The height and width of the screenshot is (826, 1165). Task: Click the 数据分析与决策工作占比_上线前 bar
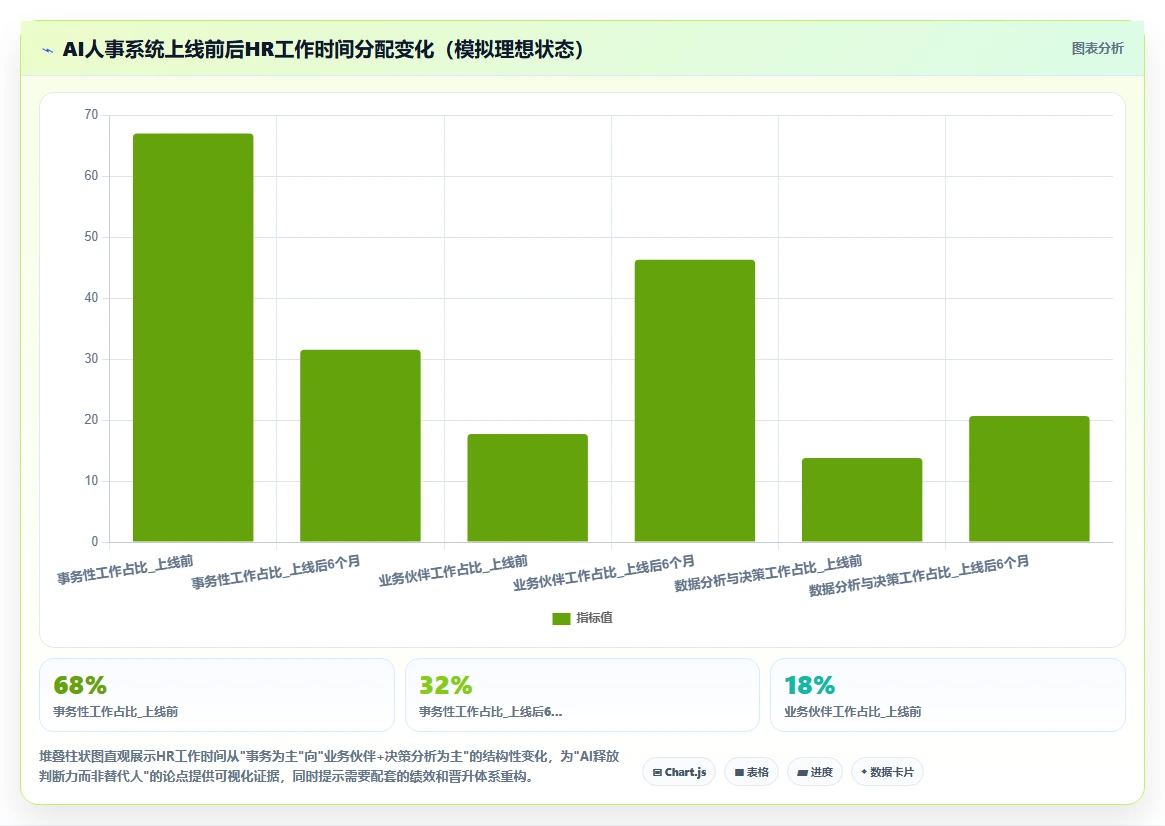pyautogui.click(x=862, y=500)
